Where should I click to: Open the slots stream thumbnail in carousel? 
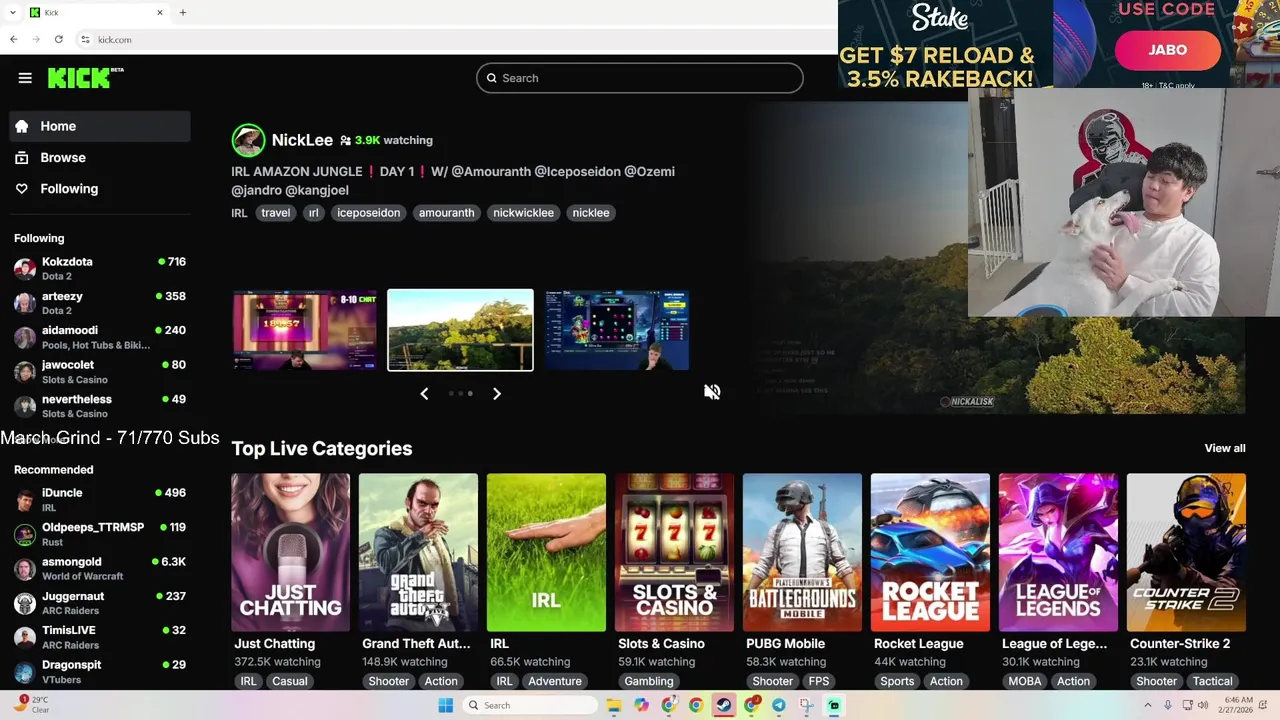tap(305, 330)
